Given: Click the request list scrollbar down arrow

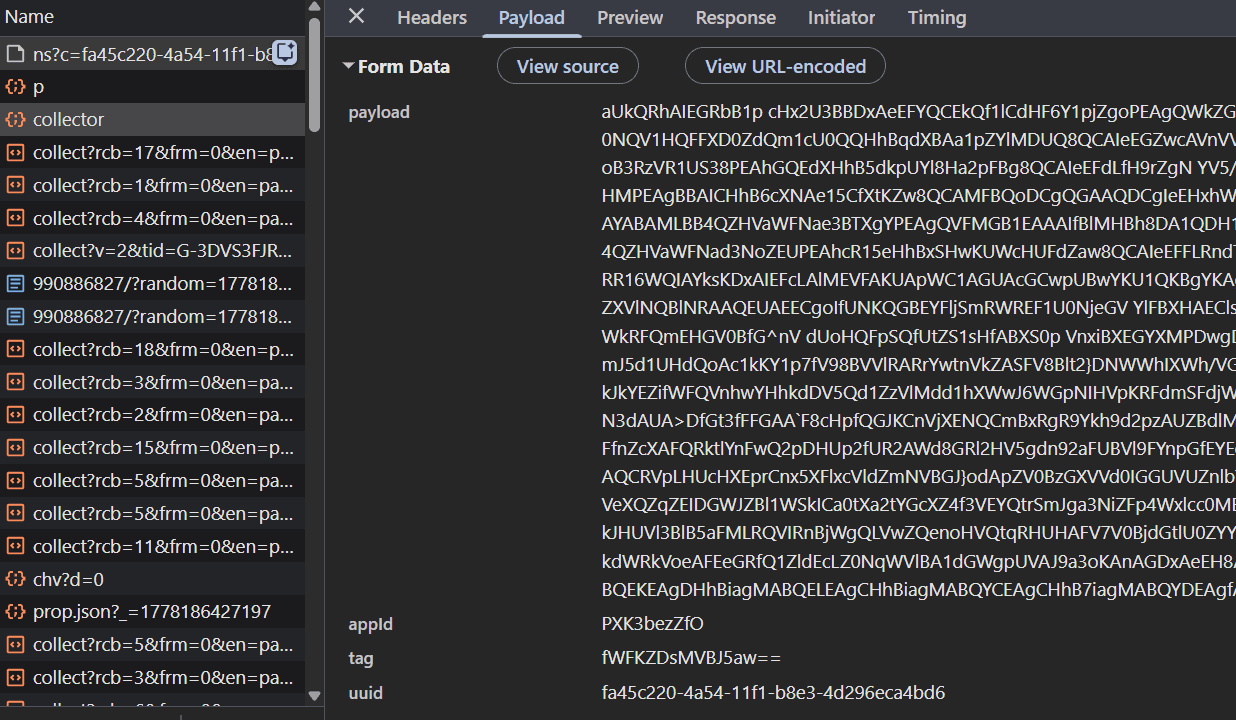Looking at the screenshot, I should coord(314,695).
